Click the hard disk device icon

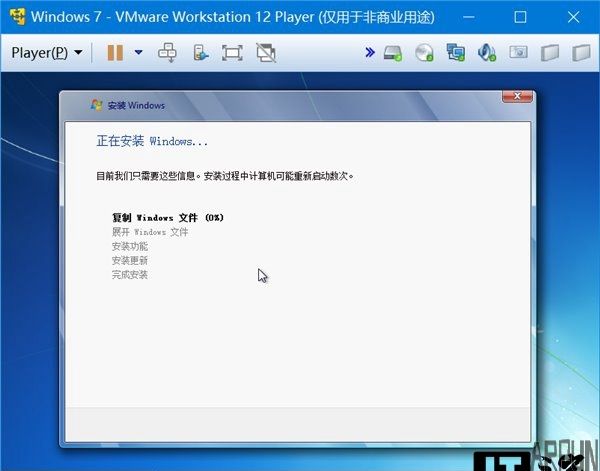point(393,53)
